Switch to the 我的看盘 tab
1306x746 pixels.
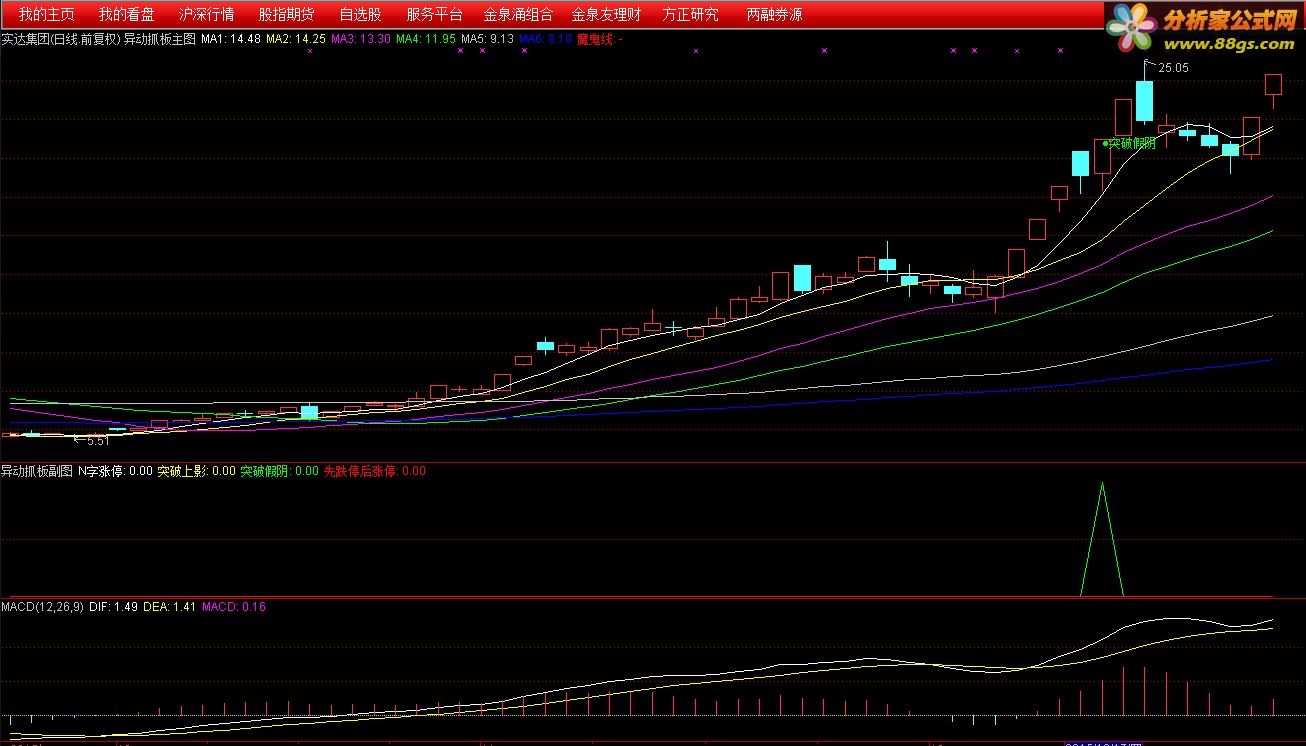(127, 15)
